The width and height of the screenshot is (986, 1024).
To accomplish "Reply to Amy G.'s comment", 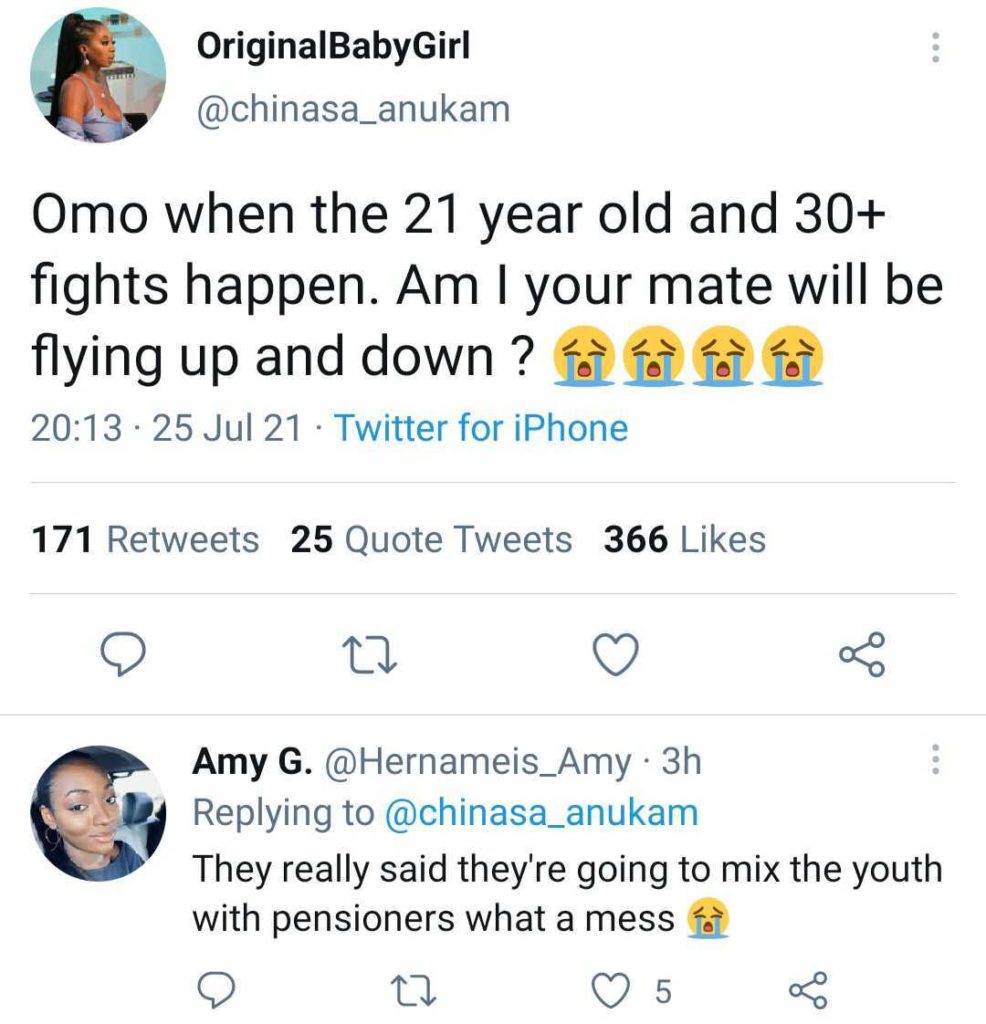I will 213,990.
